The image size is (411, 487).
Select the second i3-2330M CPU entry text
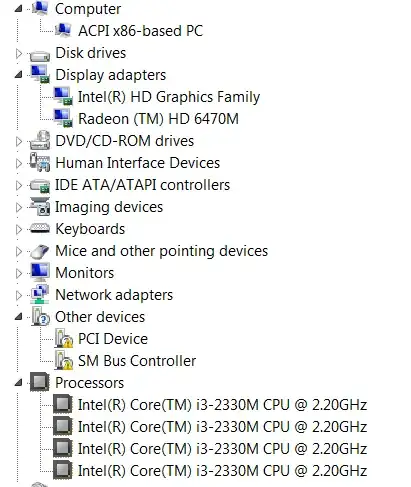(223, 427)
